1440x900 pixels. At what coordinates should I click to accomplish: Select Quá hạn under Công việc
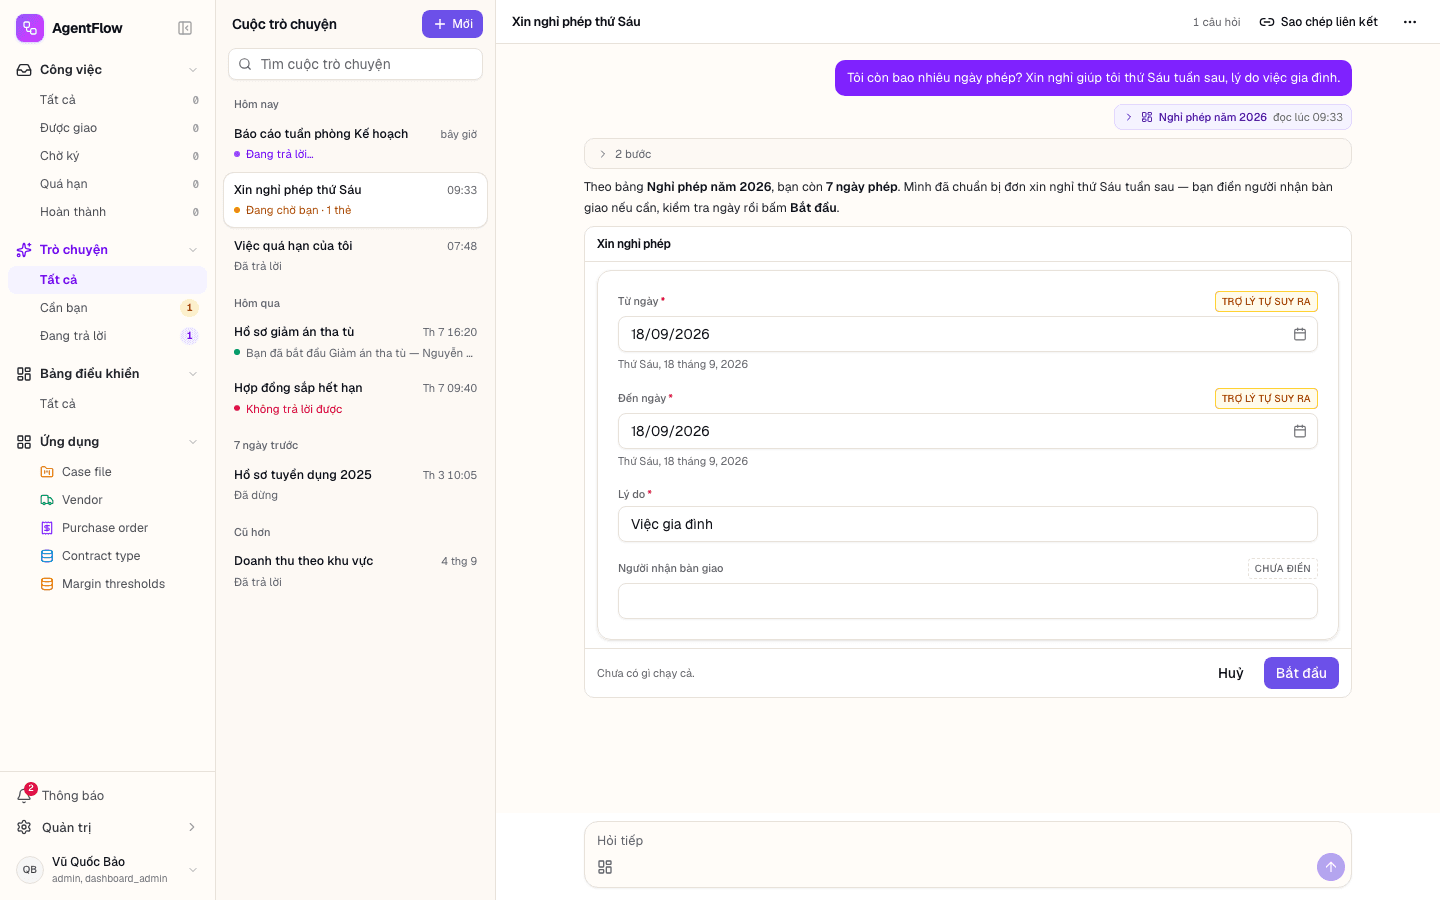pyautogui.click(x=107, y=184)
